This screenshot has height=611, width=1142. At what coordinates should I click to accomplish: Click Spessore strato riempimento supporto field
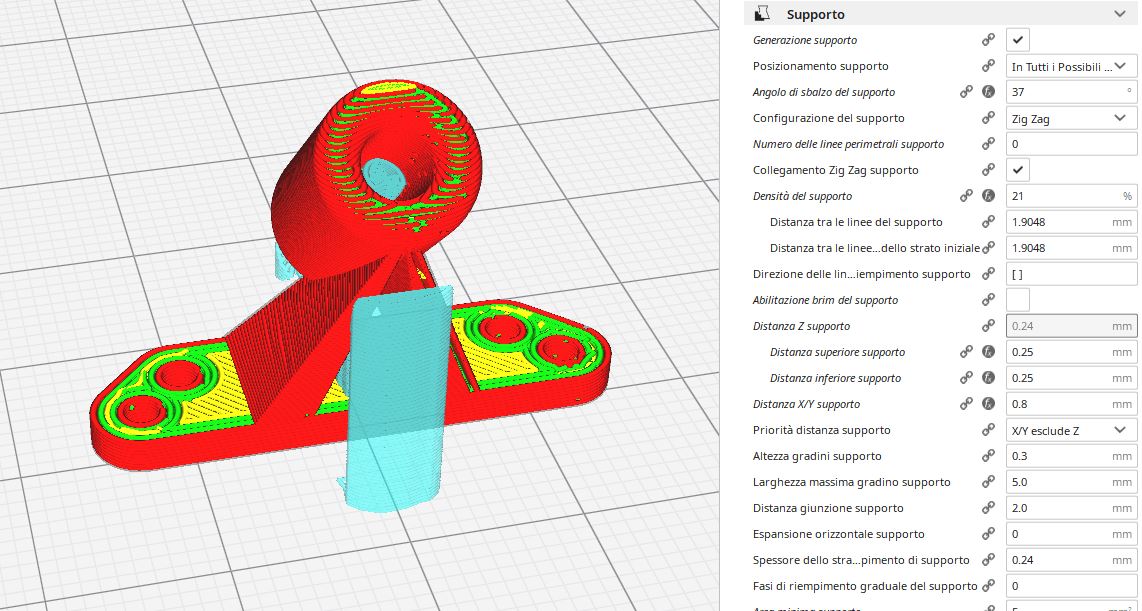coord(1071,560)
